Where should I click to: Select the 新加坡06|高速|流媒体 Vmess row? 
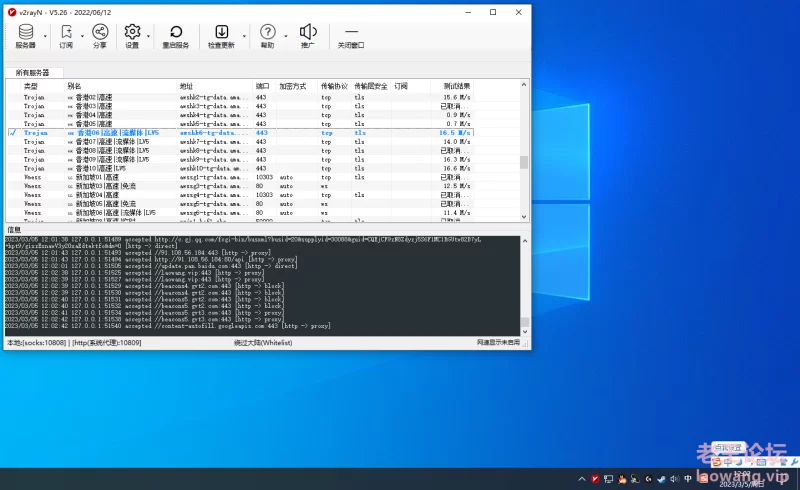coord(240,212)
